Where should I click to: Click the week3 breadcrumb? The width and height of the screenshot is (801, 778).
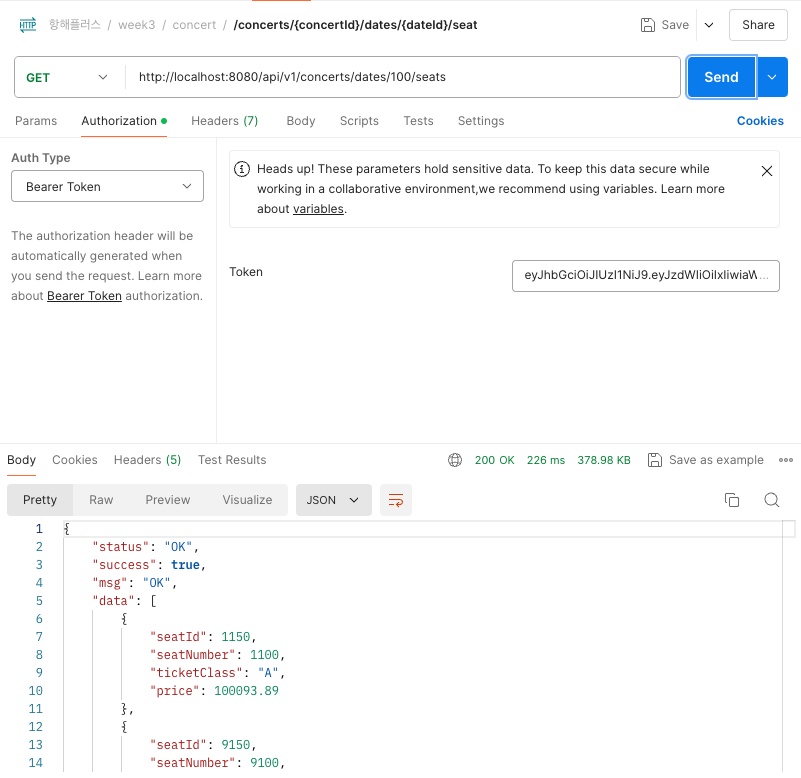[136, 25]
